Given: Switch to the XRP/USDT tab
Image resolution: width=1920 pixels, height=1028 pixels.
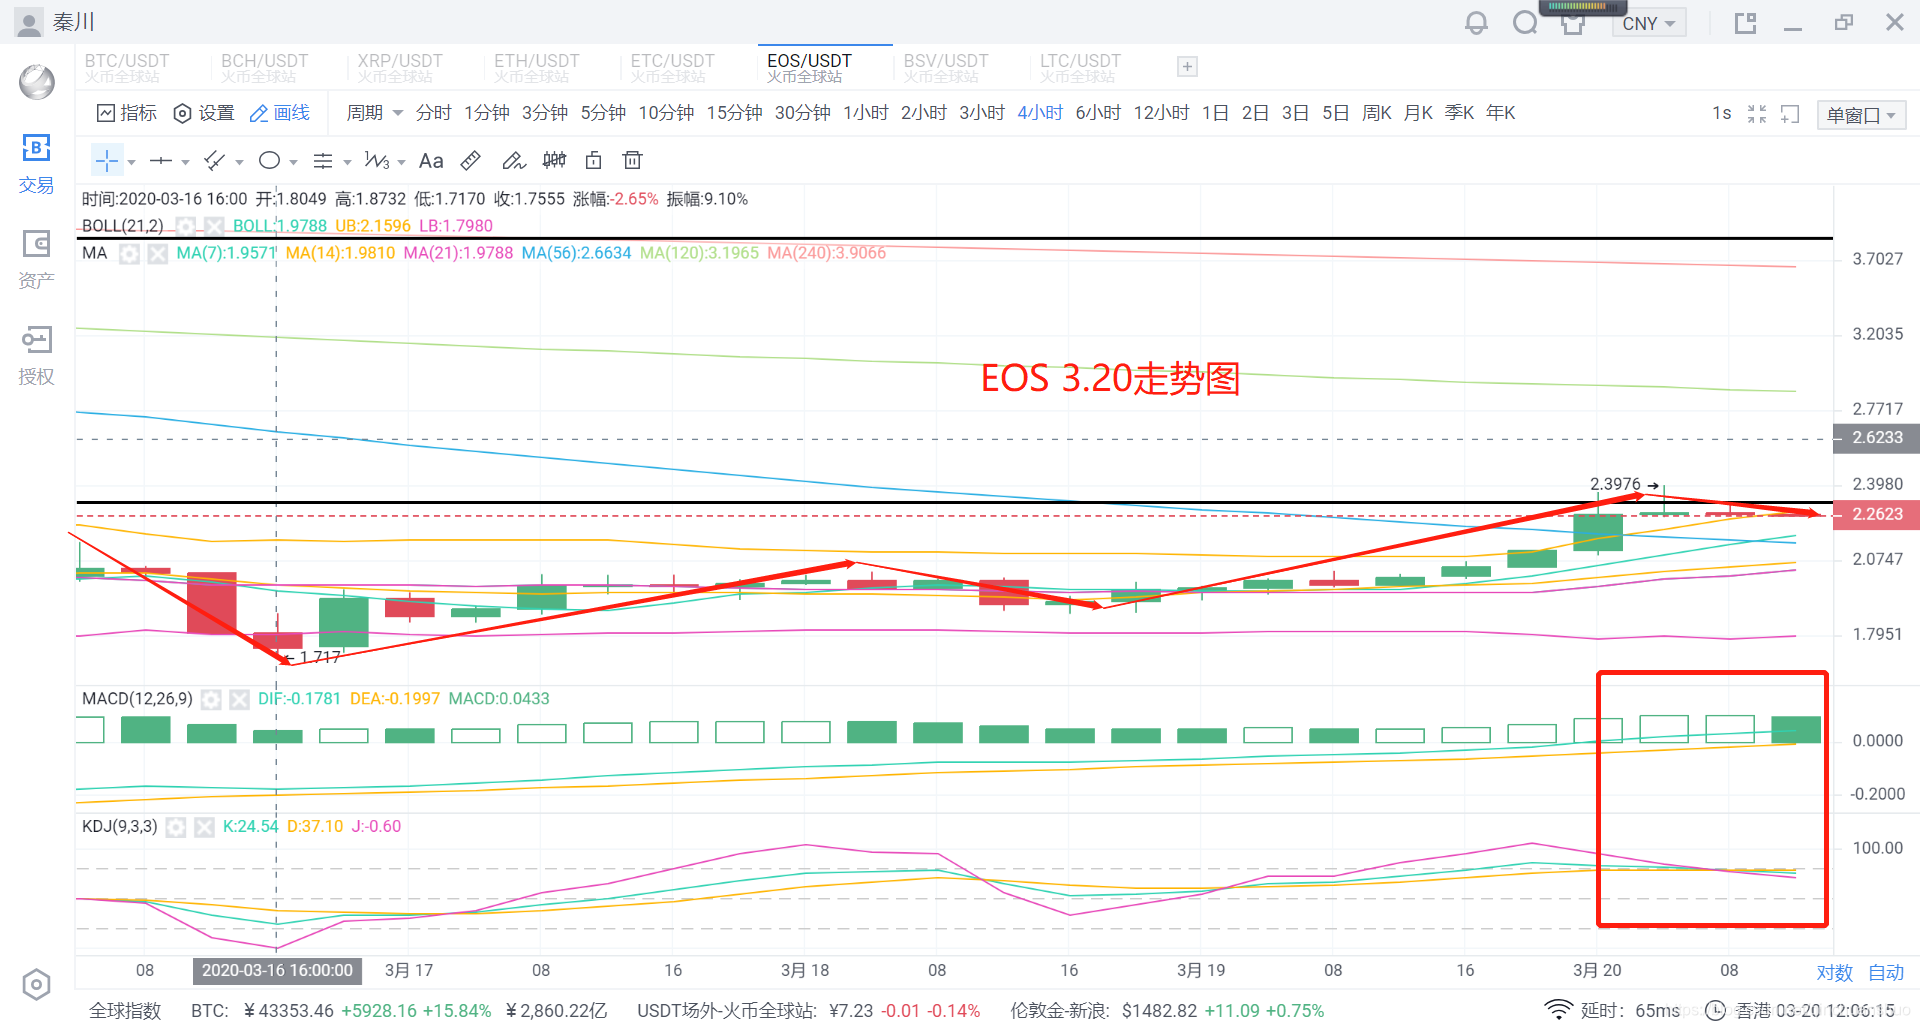Looking at the screenshot, I should (x=400, y=67).
